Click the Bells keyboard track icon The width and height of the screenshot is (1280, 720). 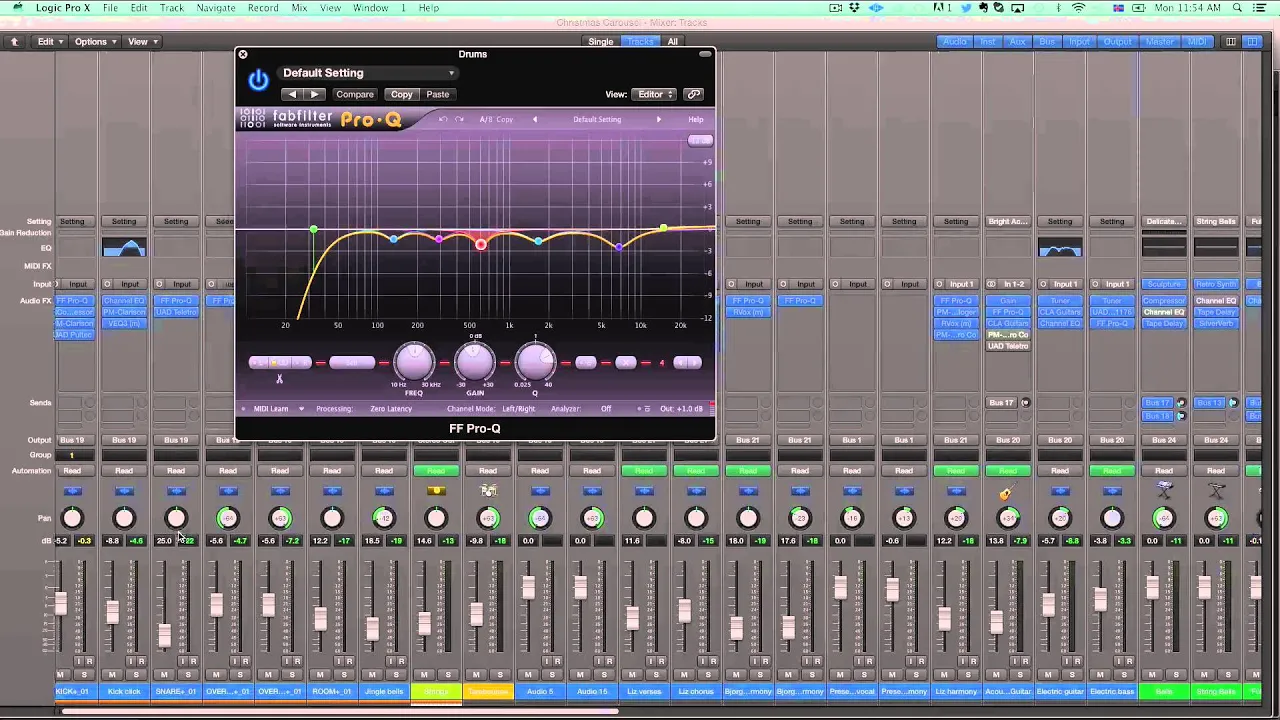coord(1164,490)
